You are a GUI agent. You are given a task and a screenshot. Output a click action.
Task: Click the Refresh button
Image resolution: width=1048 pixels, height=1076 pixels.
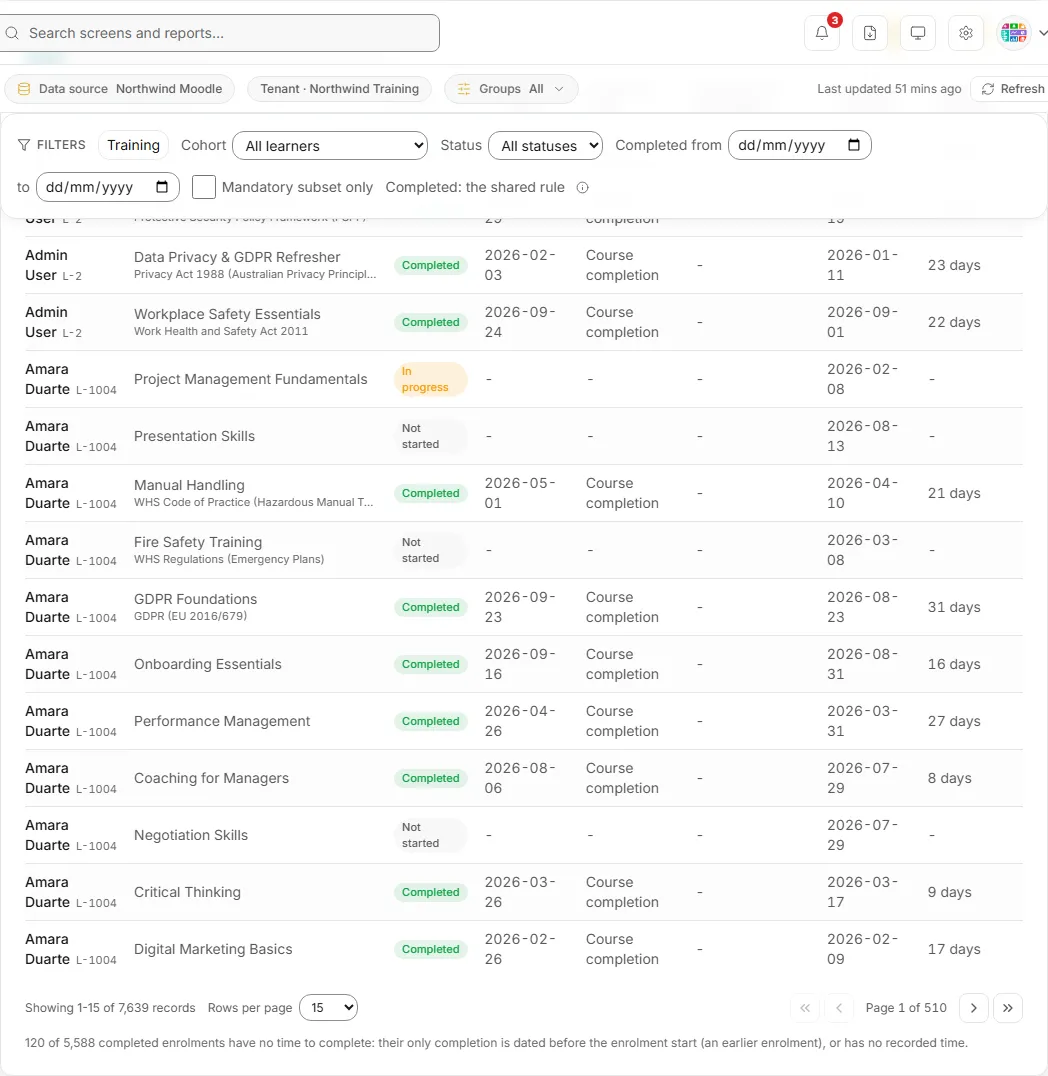1012,89
